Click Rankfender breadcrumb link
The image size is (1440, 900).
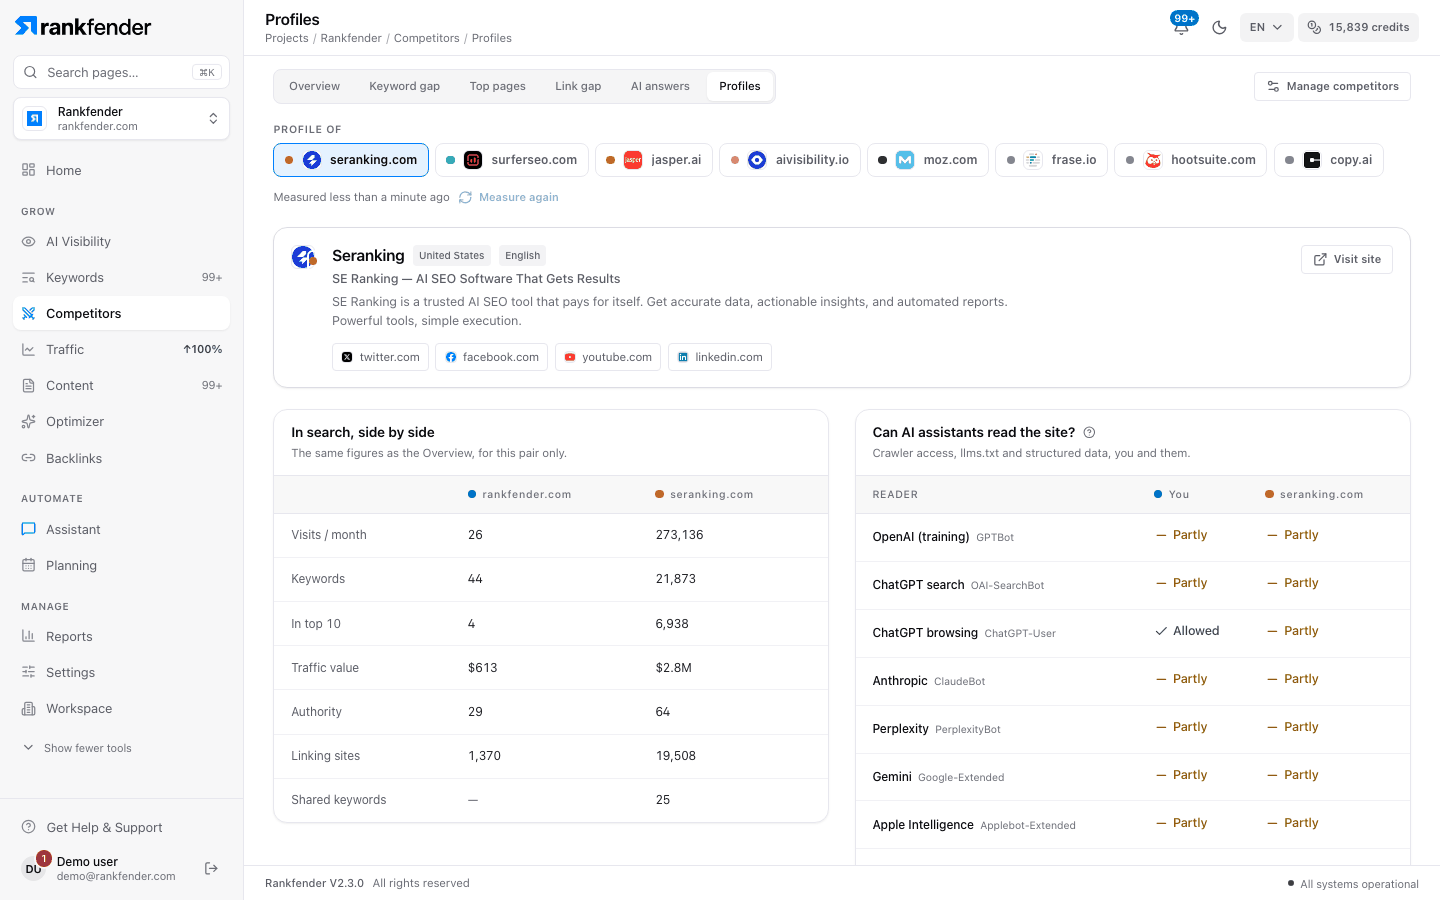click(351, 38)
